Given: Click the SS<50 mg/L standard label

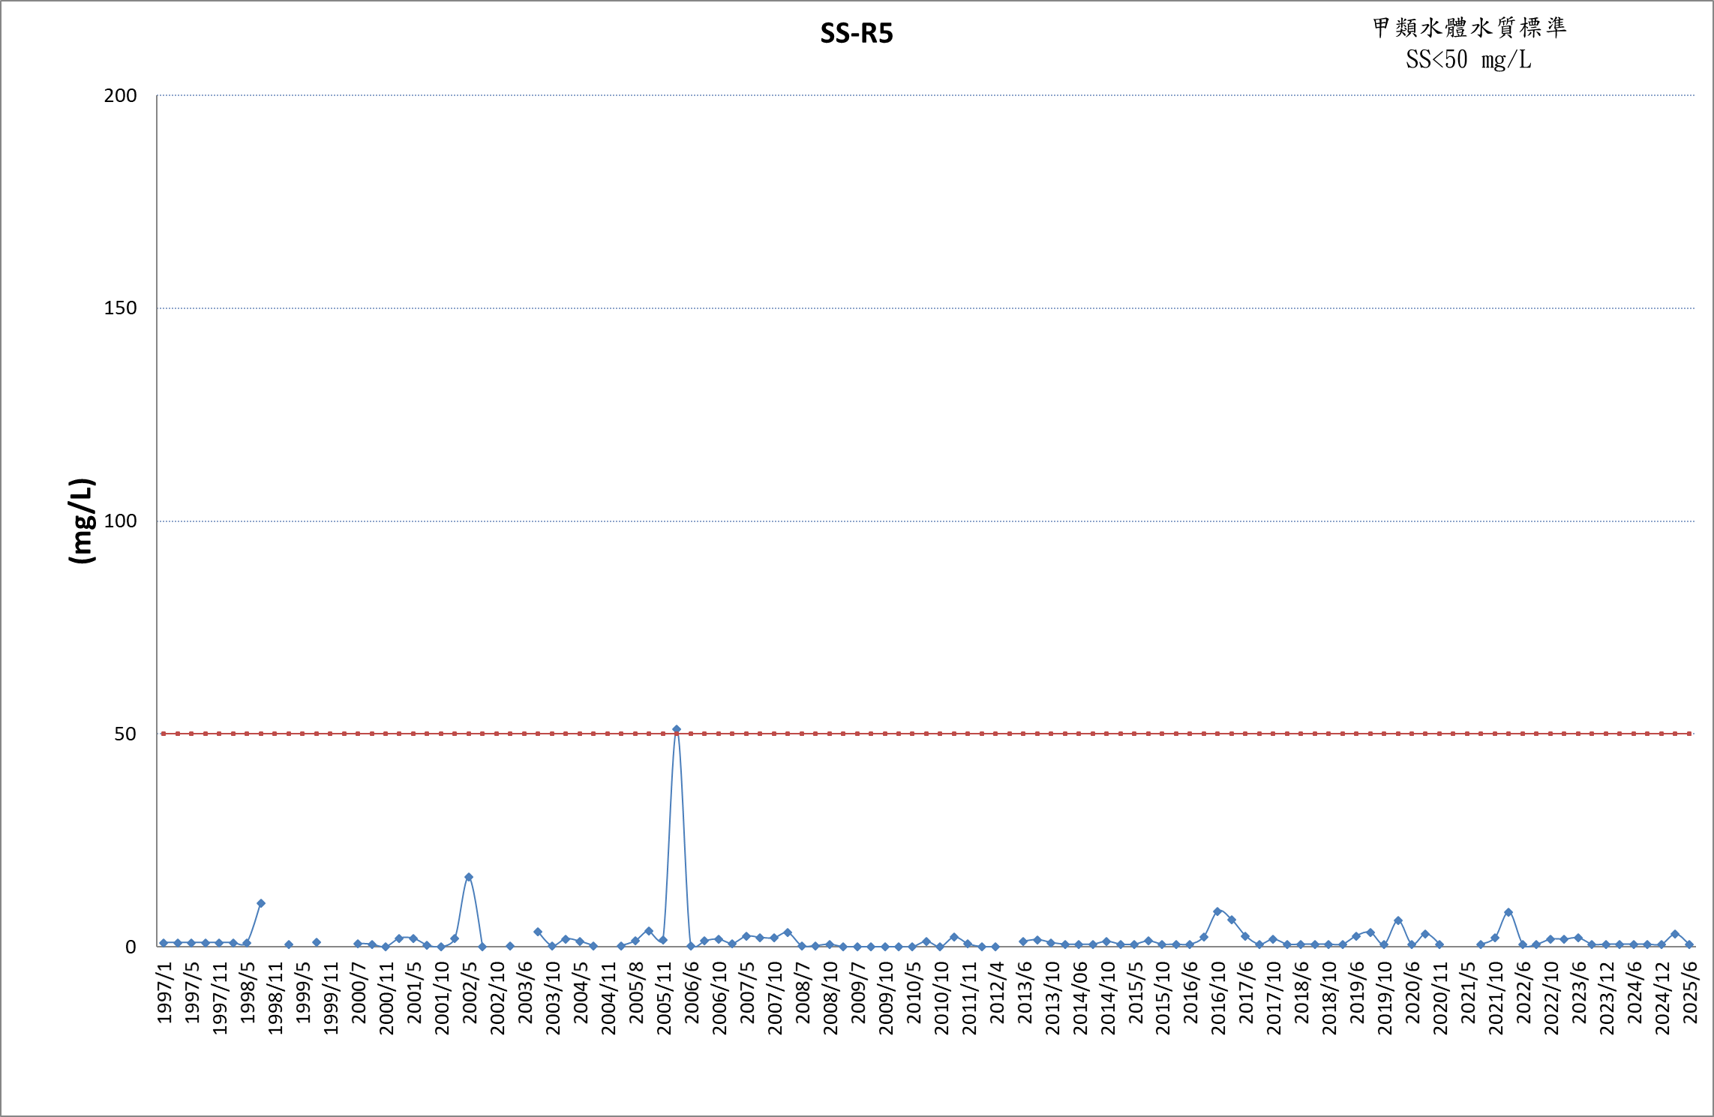Looking at the screenshot, I should (x=1468, y=60).
